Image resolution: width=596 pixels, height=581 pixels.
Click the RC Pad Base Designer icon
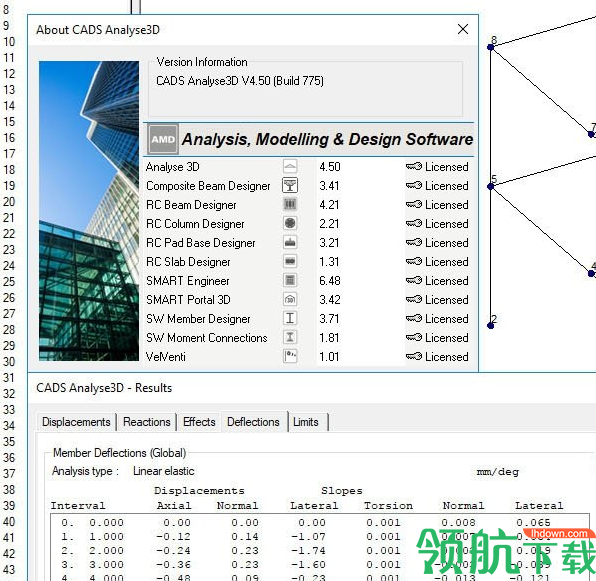point(290,242)
